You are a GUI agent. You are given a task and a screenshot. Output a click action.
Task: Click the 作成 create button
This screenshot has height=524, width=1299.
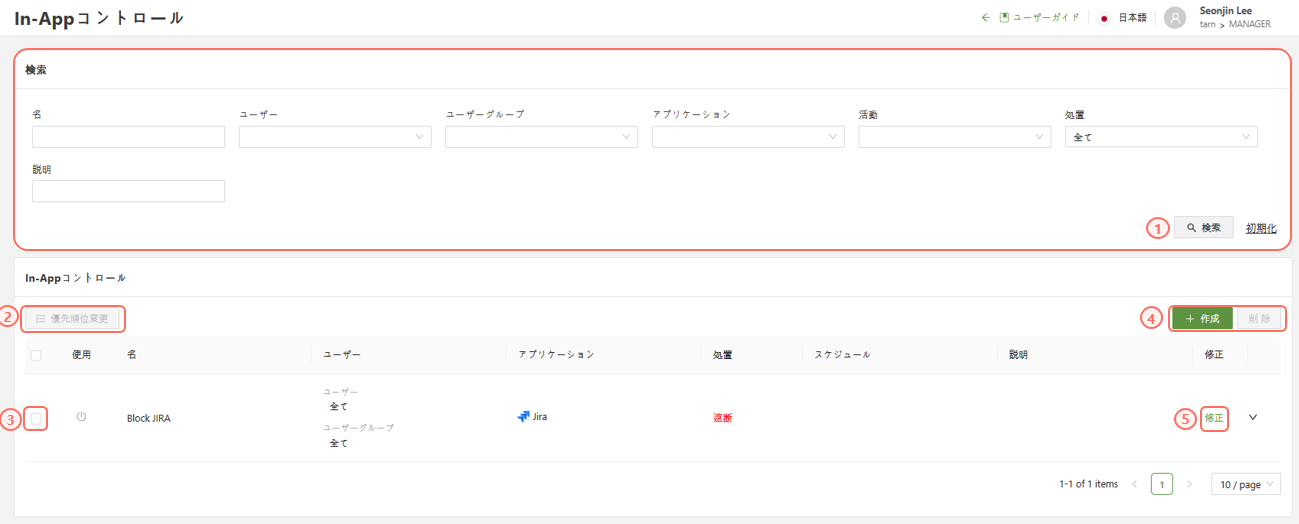click(1202, 319)
